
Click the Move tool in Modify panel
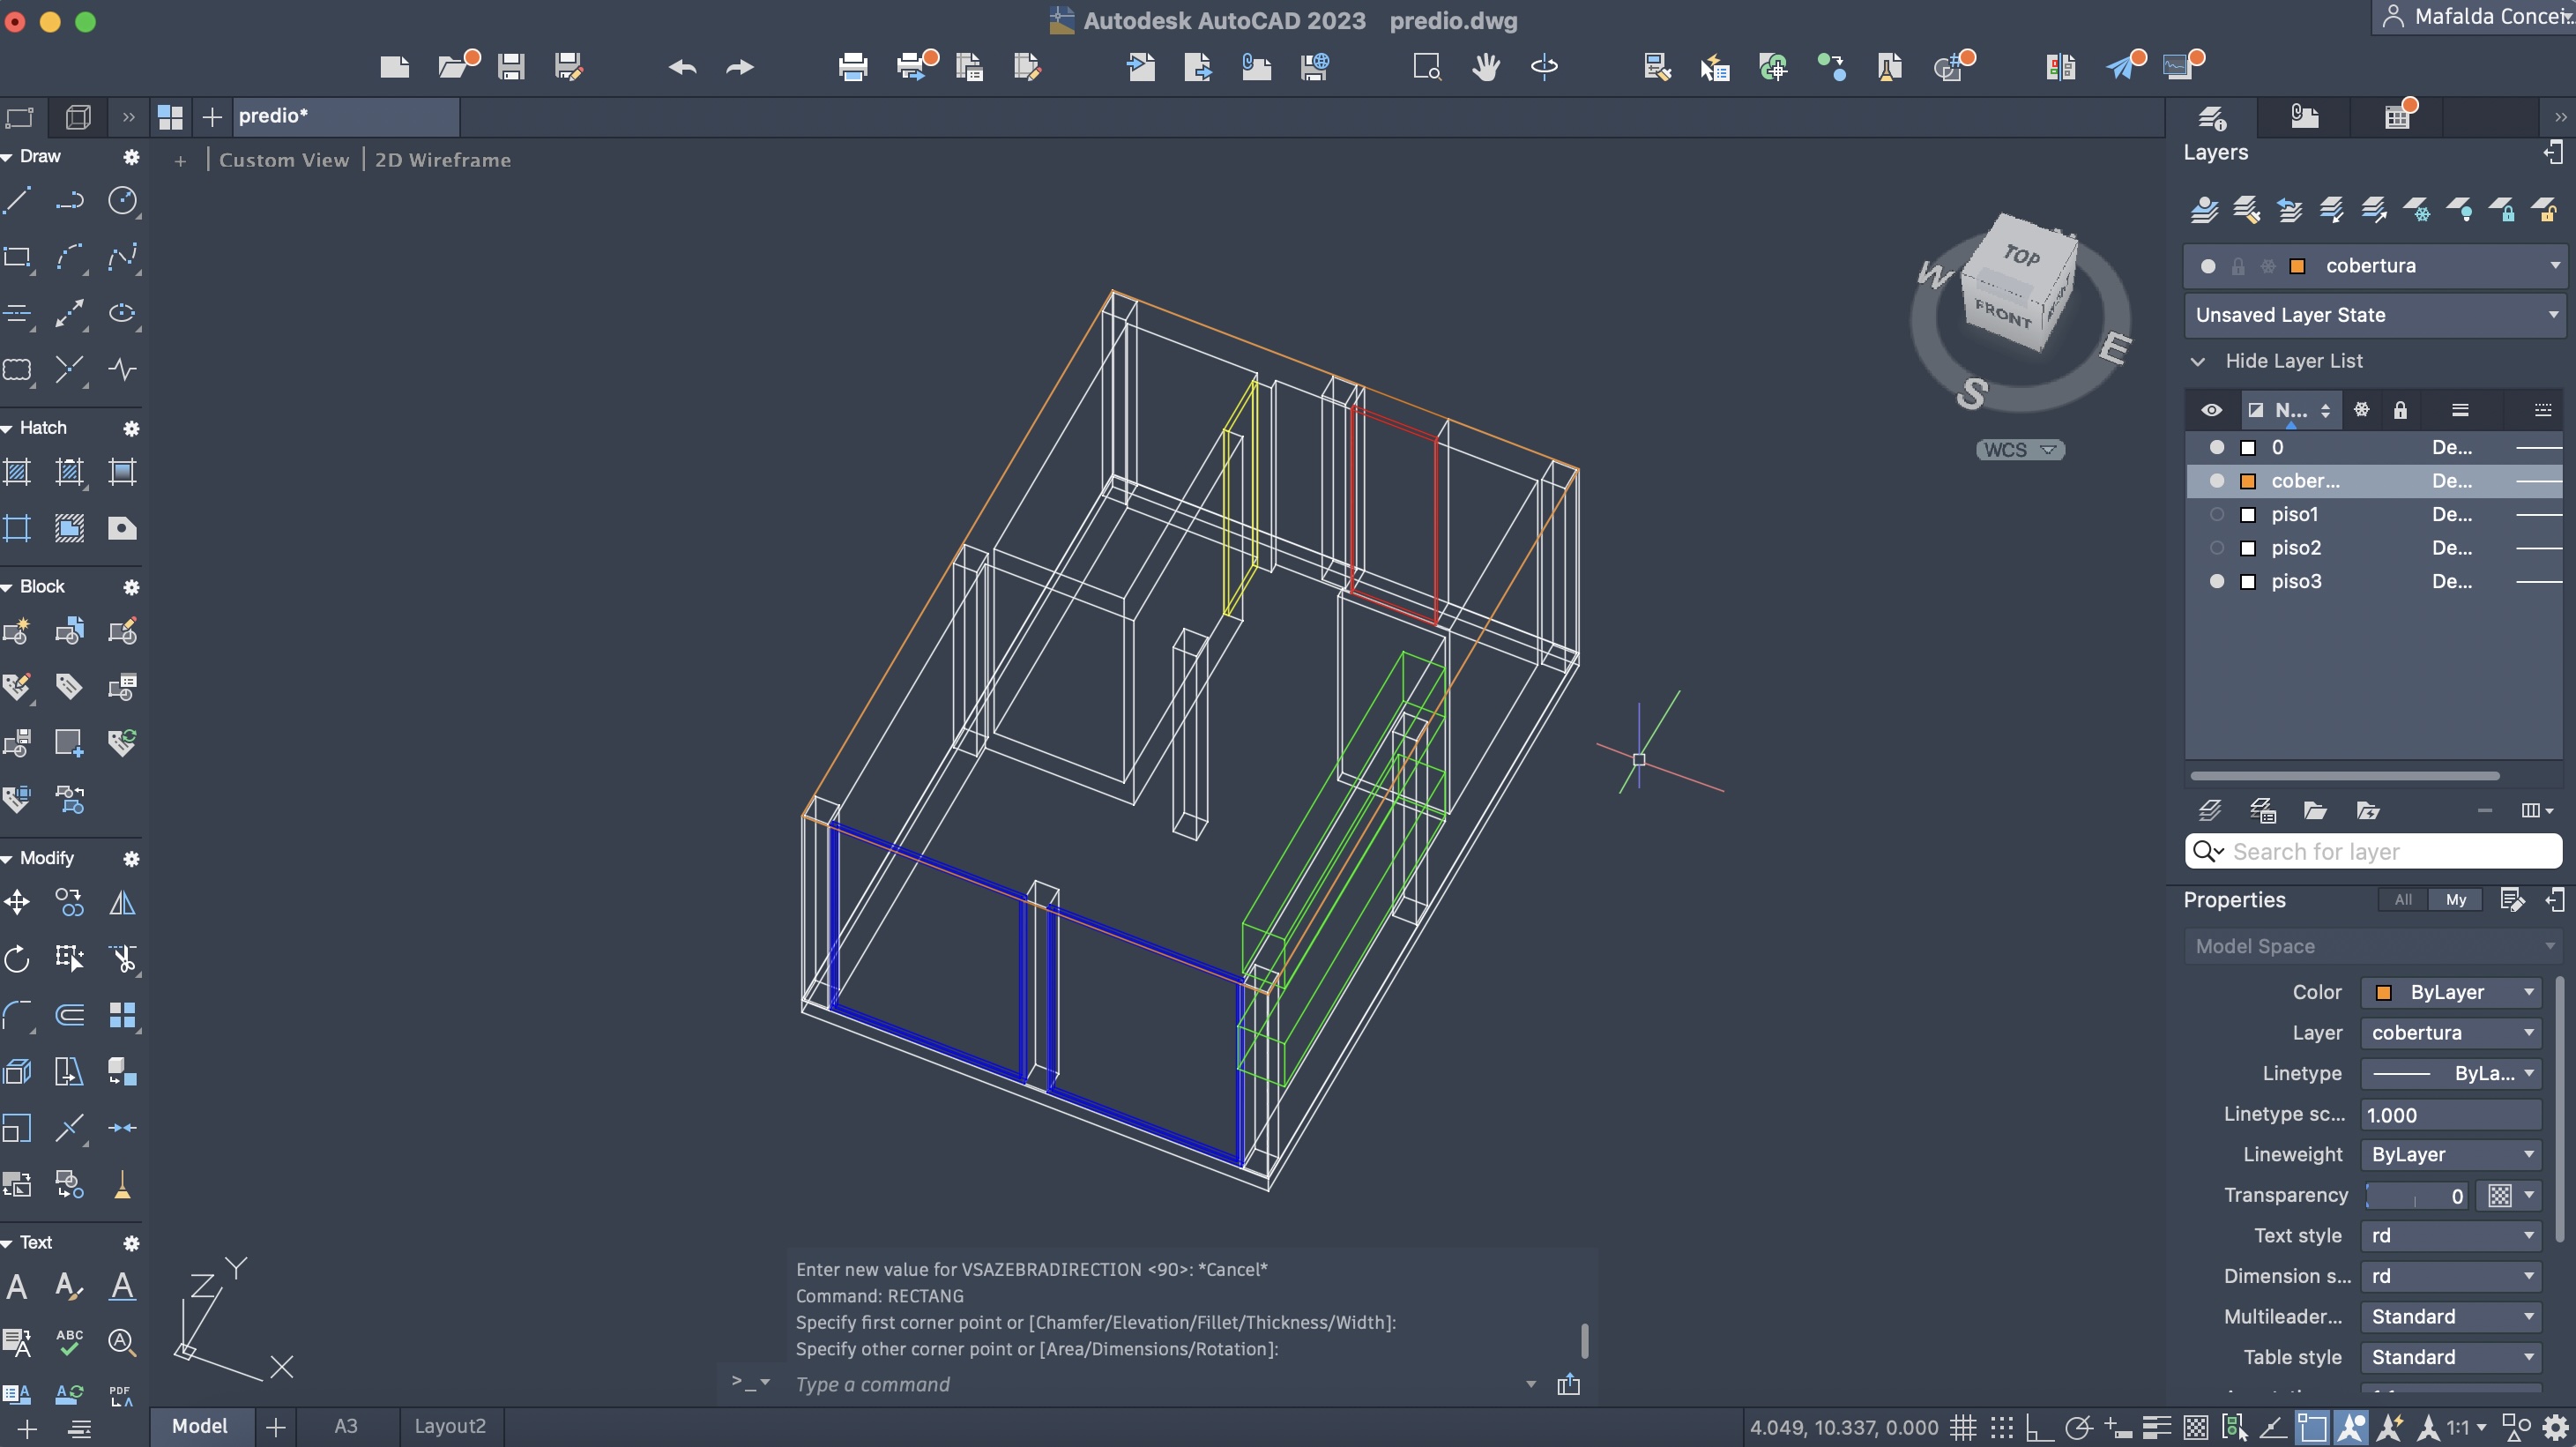point(17,903)
